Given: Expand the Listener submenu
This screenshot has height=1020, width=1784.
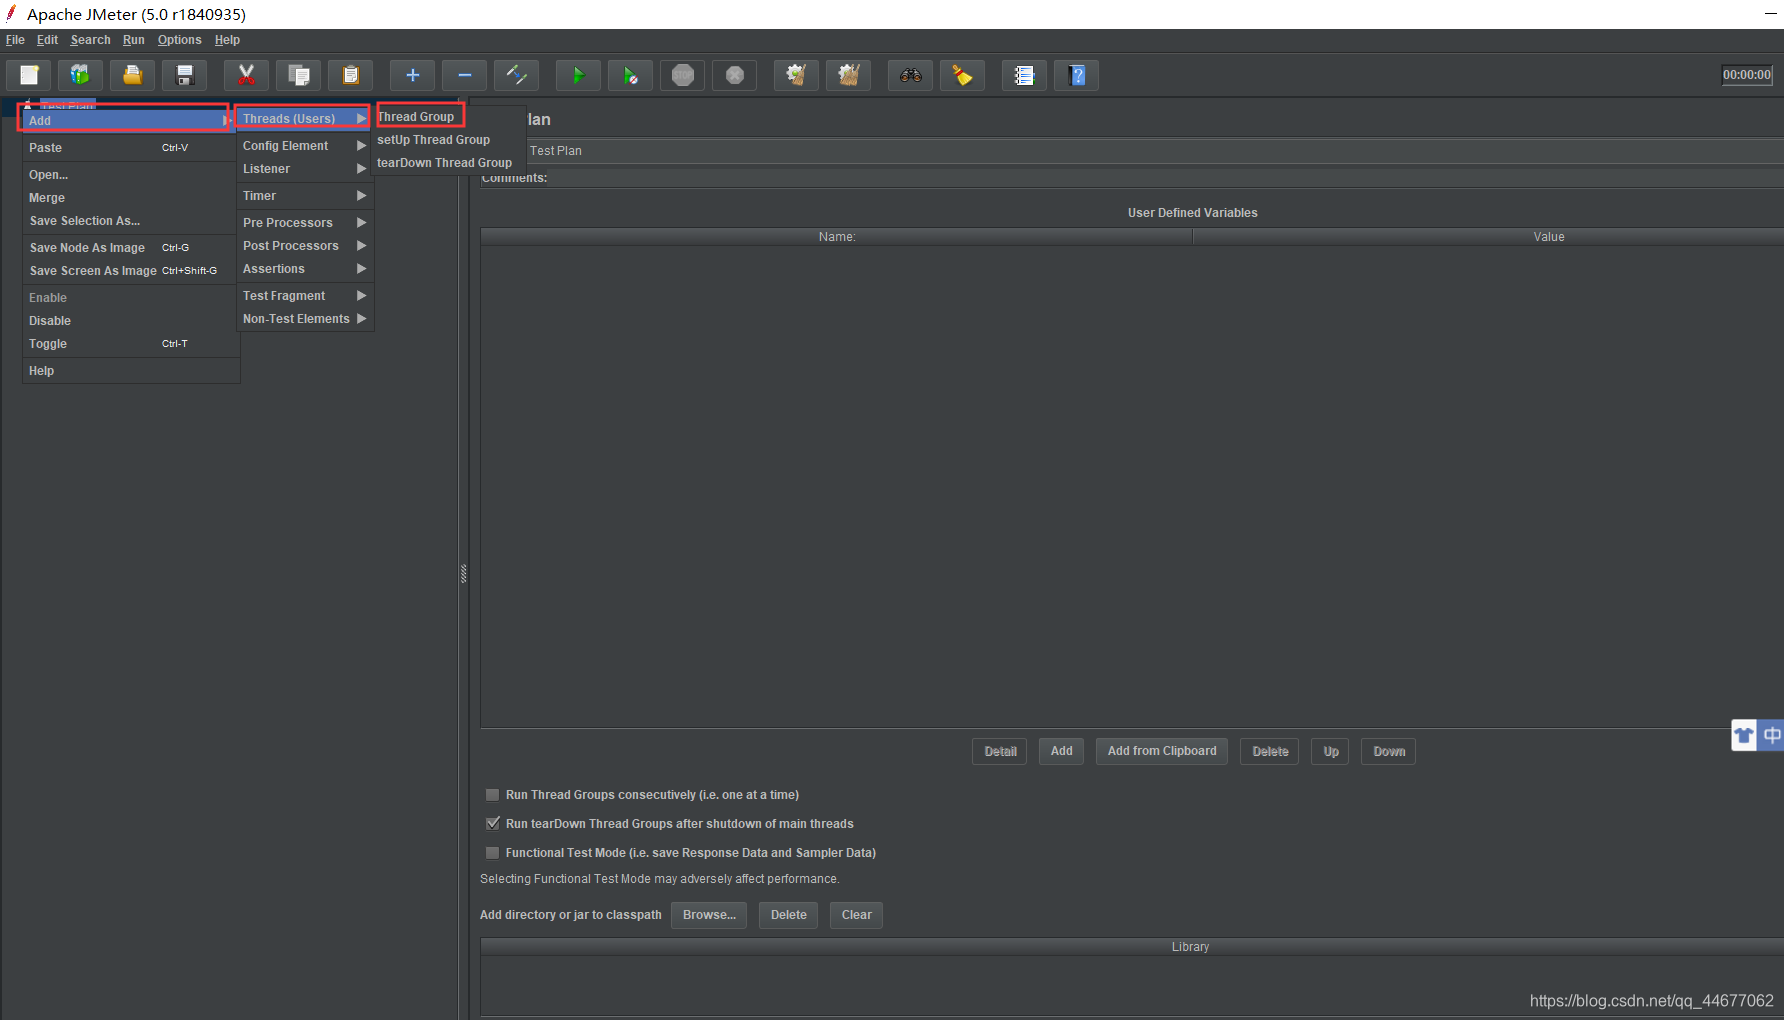Looking at the screenshot, I should point(304,169).
